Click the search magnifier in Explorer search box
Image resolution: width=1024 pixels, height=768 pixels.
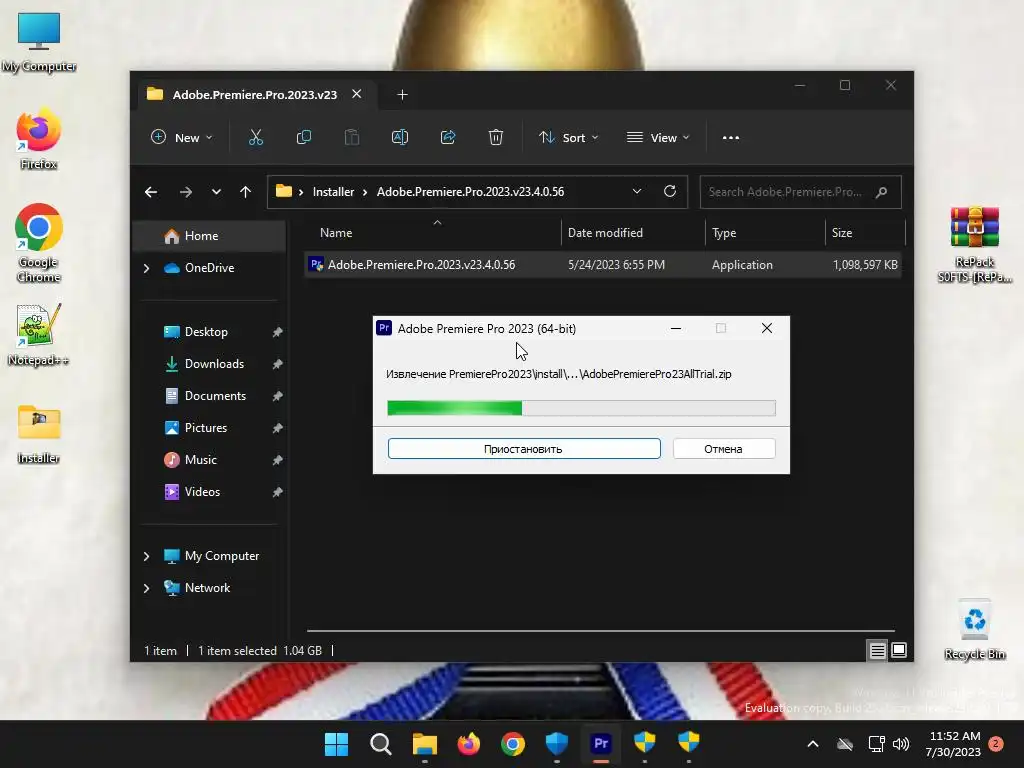tap(882, 192)
